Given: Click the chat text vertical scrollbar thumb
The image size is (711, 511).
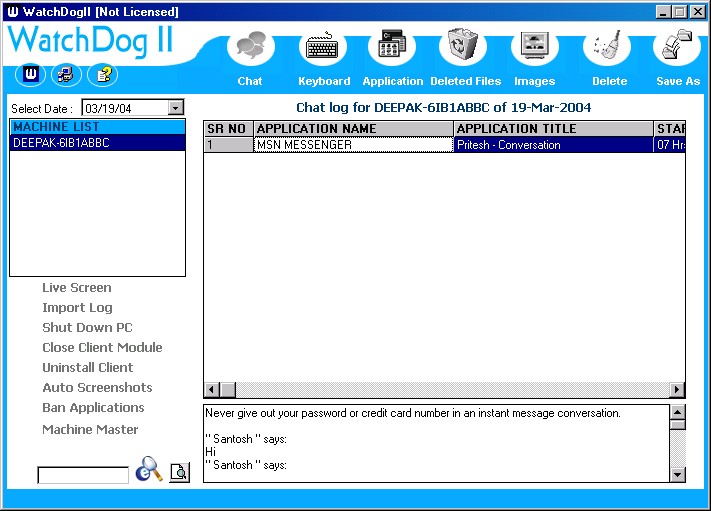Looking at the screenshot, I should point(677,425).
